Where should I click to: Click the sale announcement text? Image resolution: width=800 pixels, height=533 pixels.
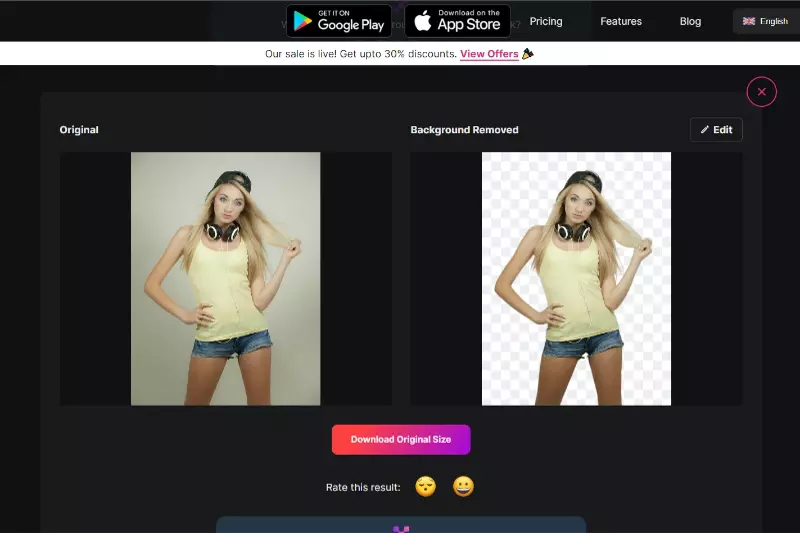(x=361, y=54)
